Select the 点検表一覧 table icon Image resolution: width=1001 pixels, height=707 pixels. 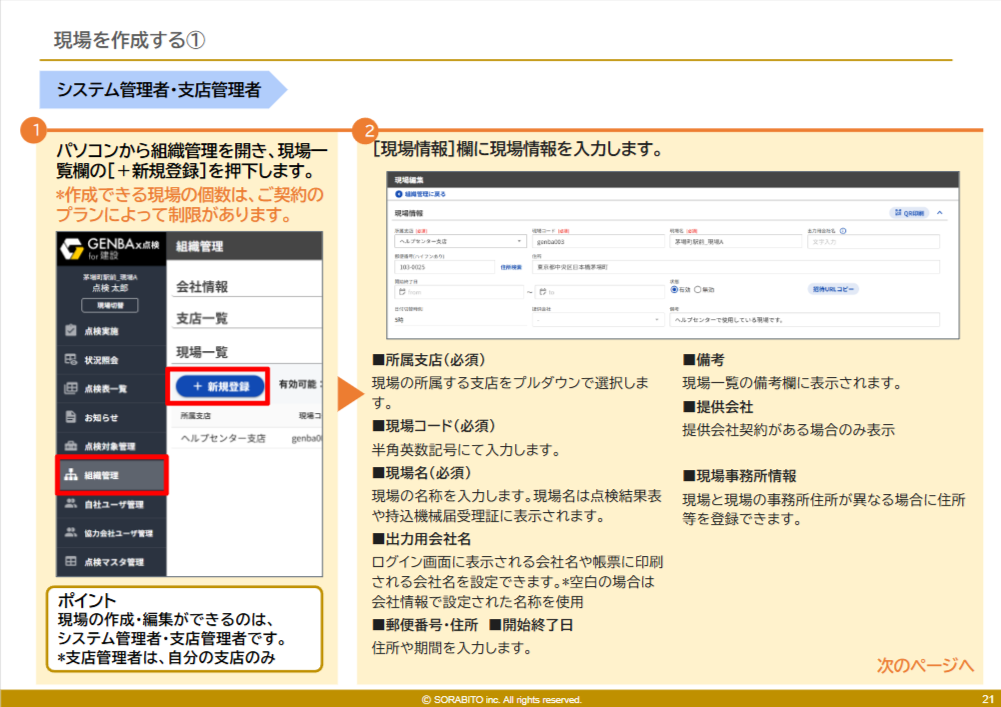pyautogui.click(x=71, y=388)
